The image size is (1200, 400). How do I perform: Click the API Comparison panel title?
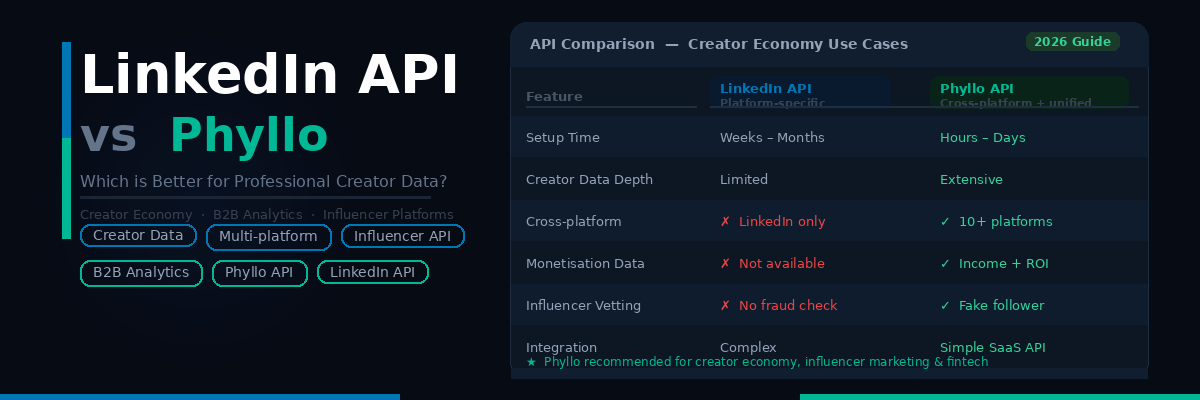coord(719,44)
